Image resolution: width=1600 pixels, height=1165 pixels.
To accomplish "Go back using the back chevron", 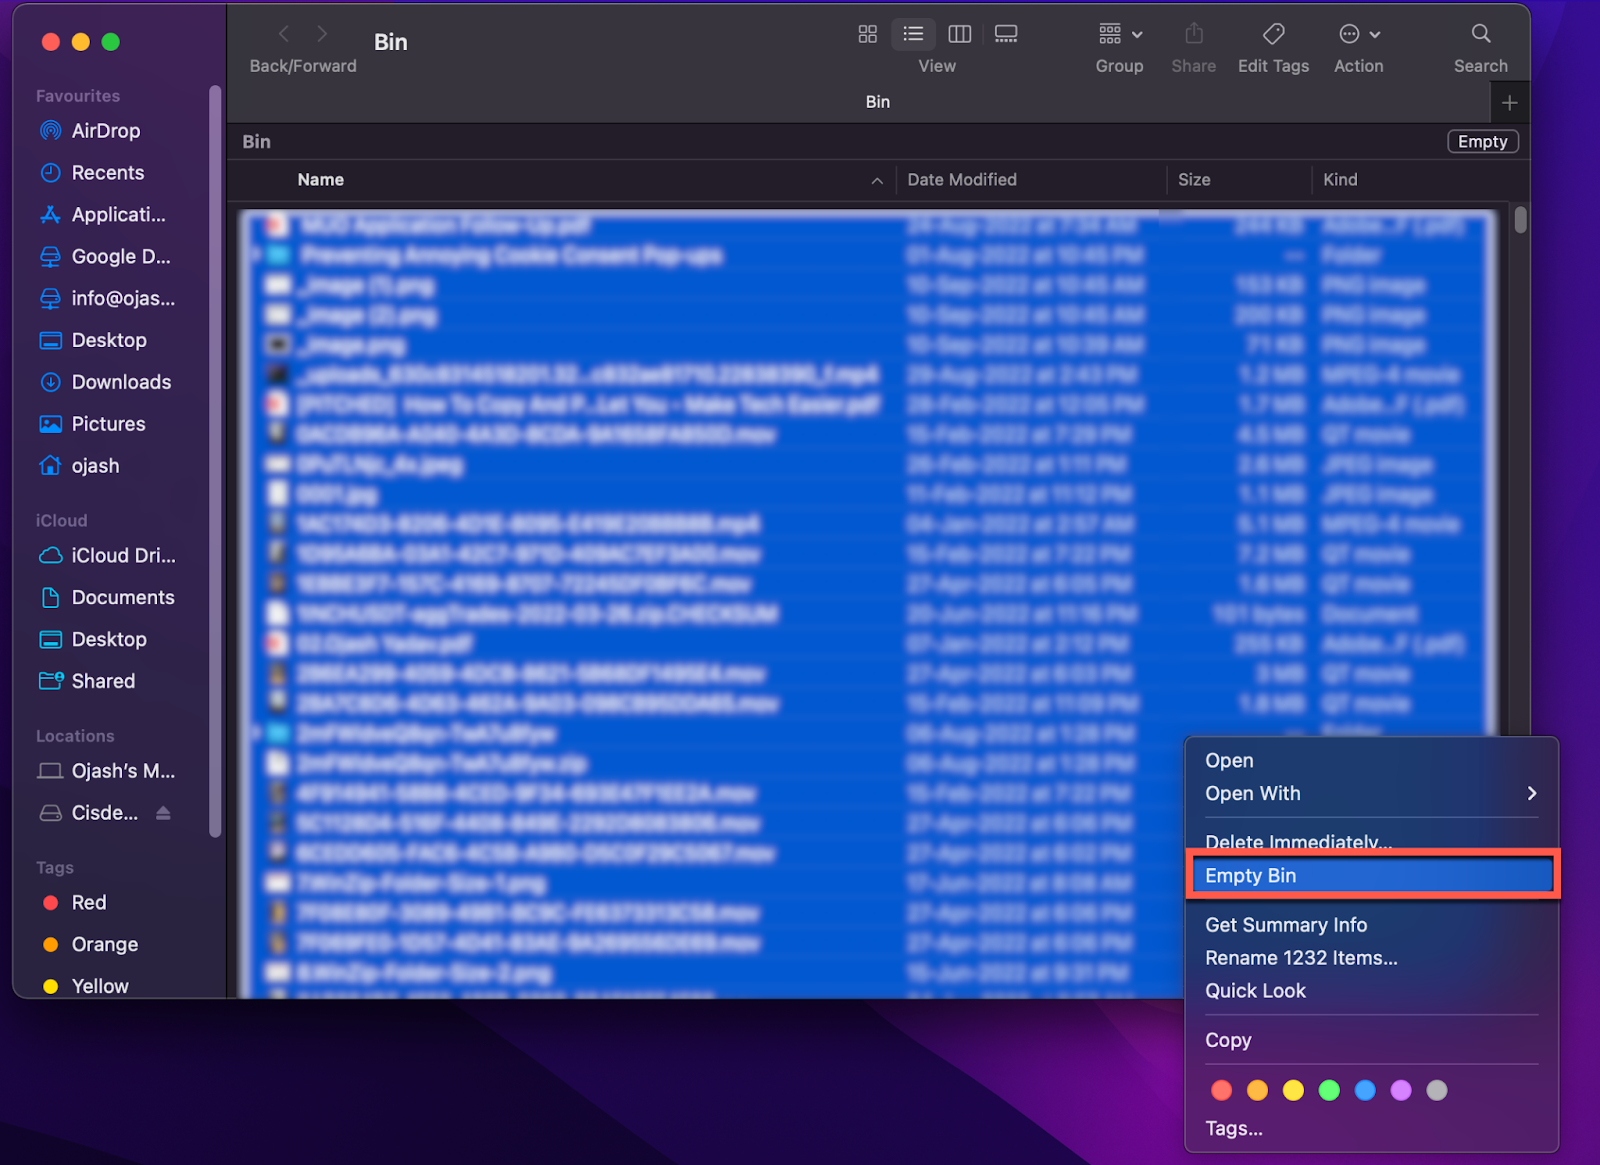I will [x=284, y=34].
